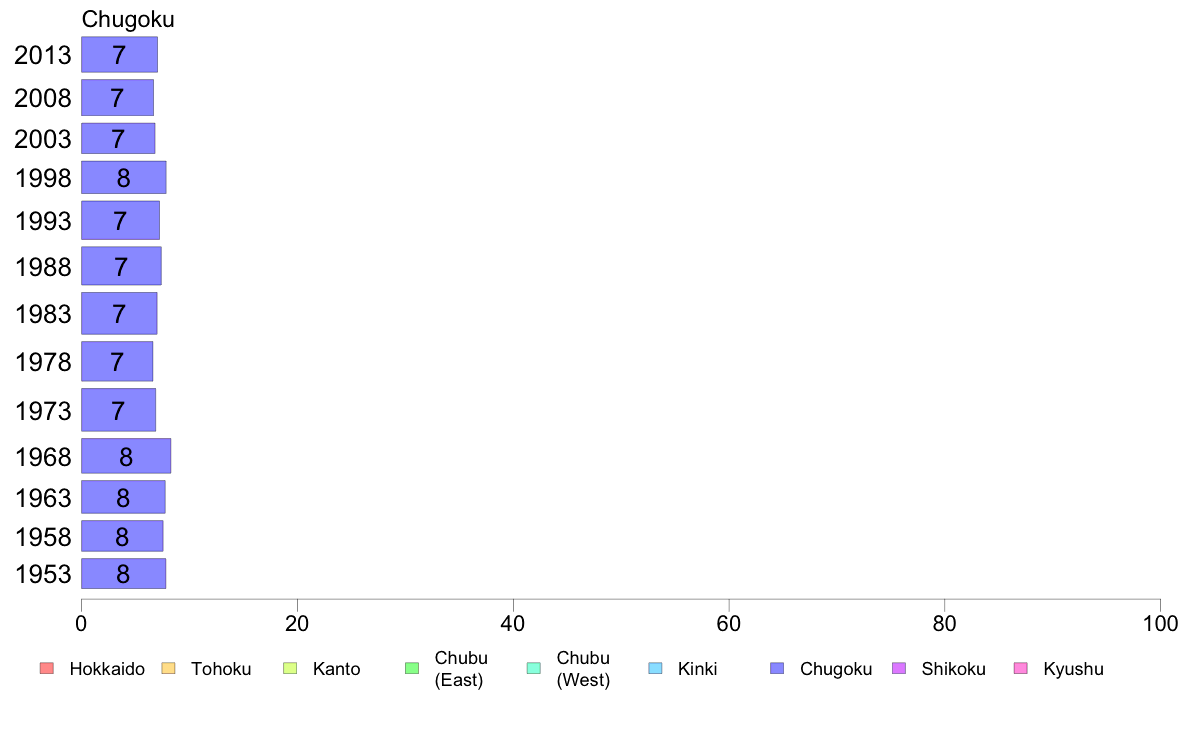Click the Kinki legend color swatch
This screenshot has width=1188, height=736.
[x=655, y=669]
